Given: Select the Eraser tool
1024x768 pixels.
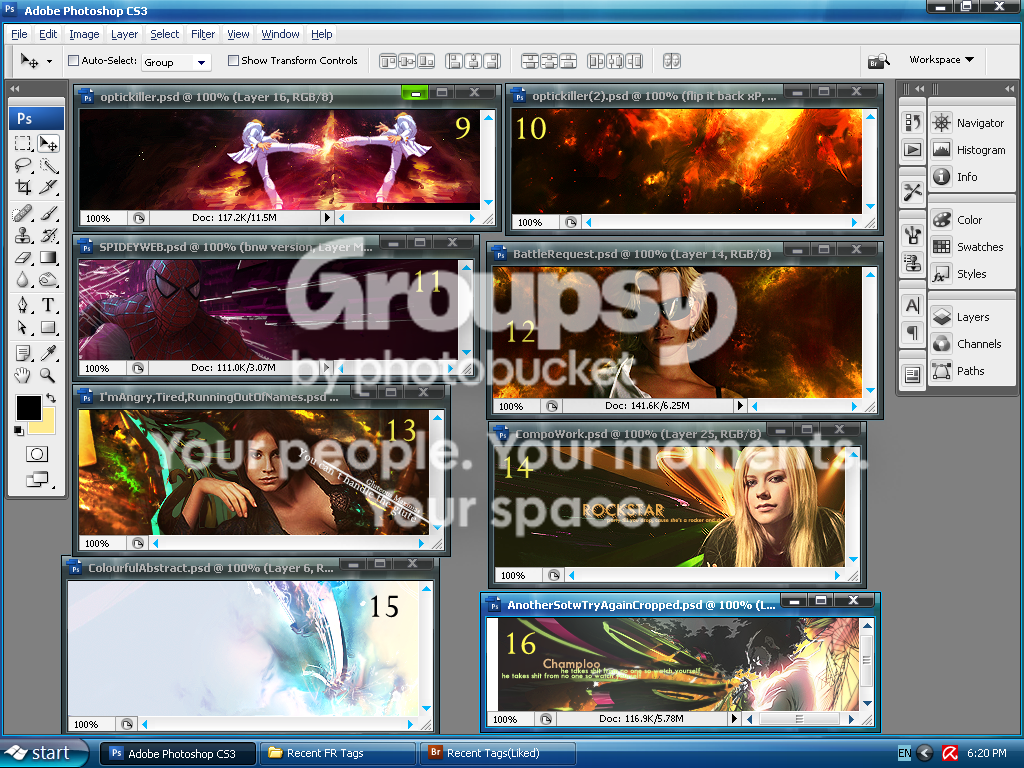Looking at the screenshot, I should tap(23, 257).
